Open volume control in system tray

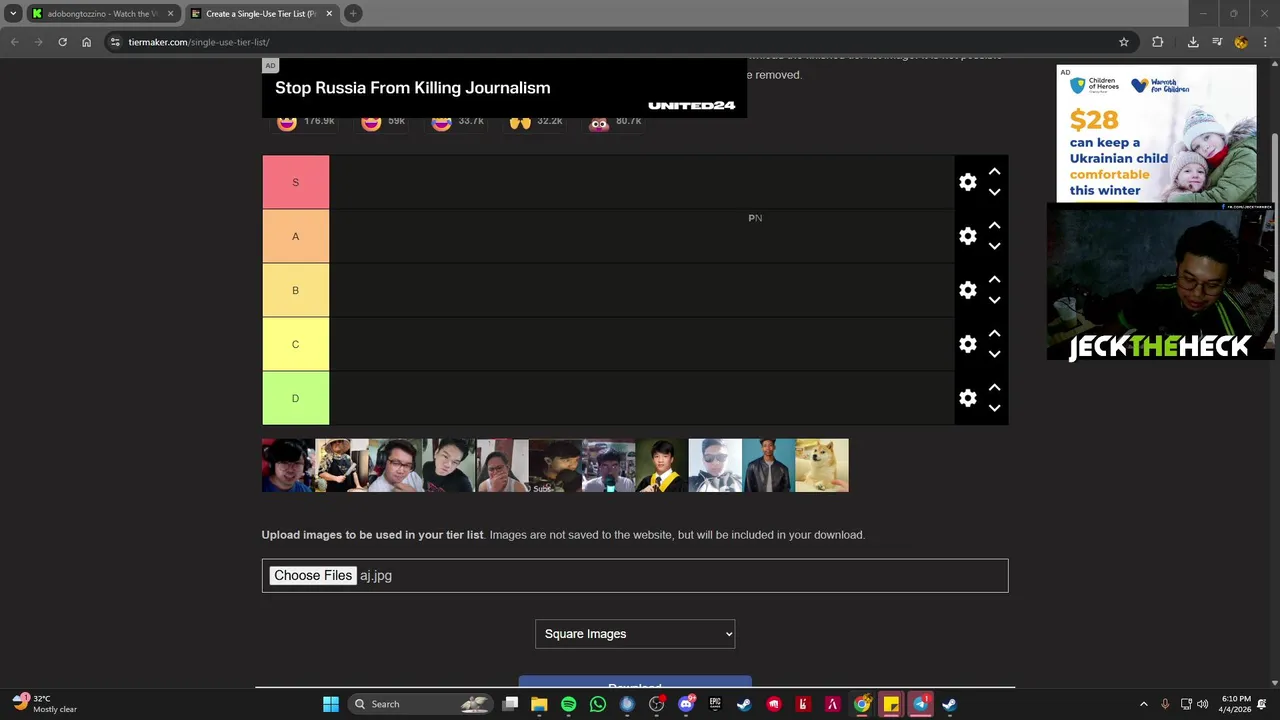point(1202,704)
